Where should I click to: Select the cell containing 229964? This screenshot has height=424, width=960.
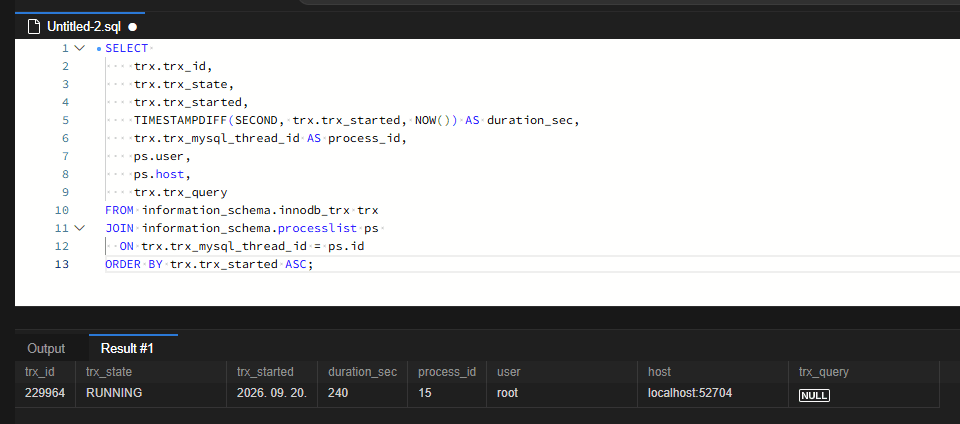point(45,393)
